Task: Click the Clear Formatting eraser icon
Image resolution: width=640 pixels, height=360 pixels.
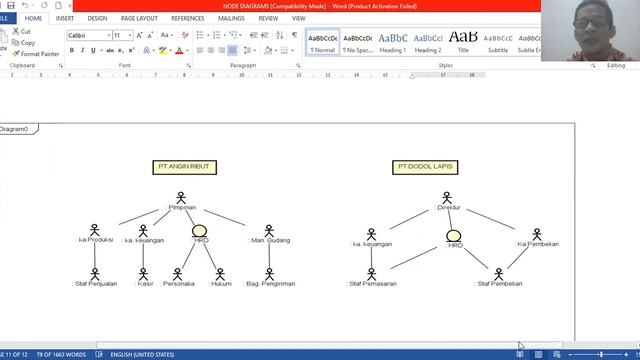Action: pyautogui.click(x=185, y=36)
